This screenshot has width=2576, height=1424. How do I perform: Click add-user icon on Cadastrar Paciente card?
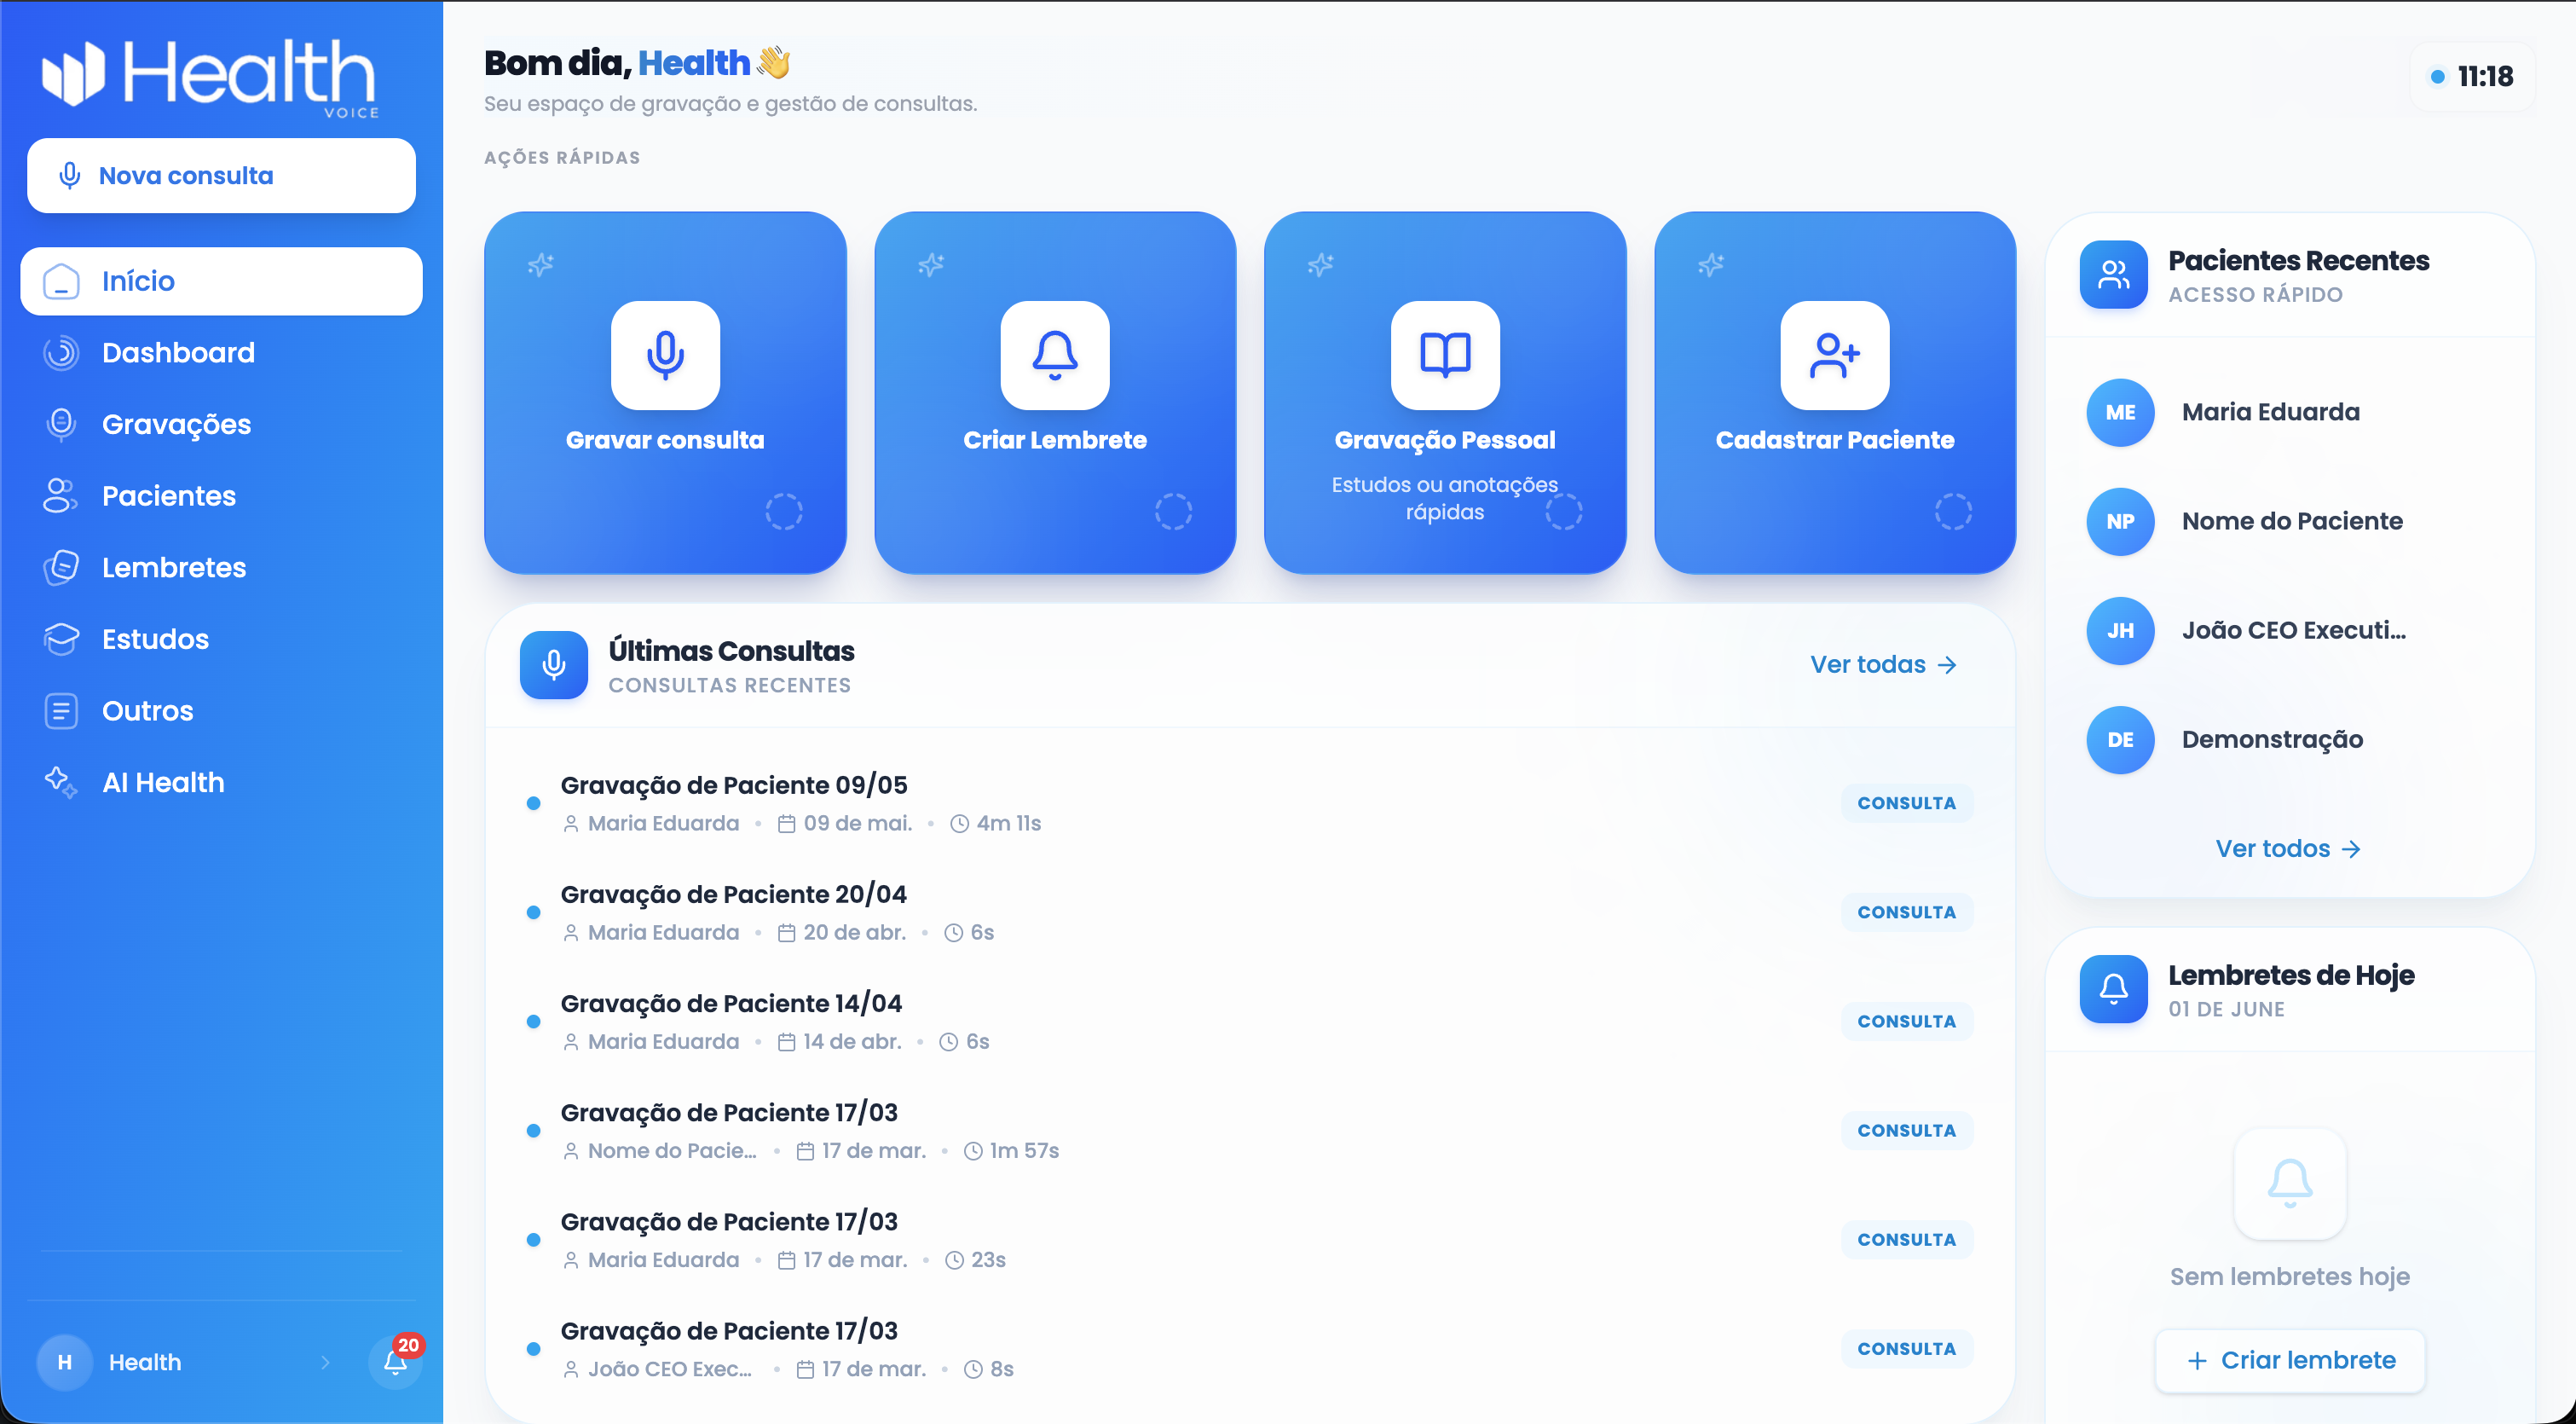pyautogui.click(x=1835, y=355)
